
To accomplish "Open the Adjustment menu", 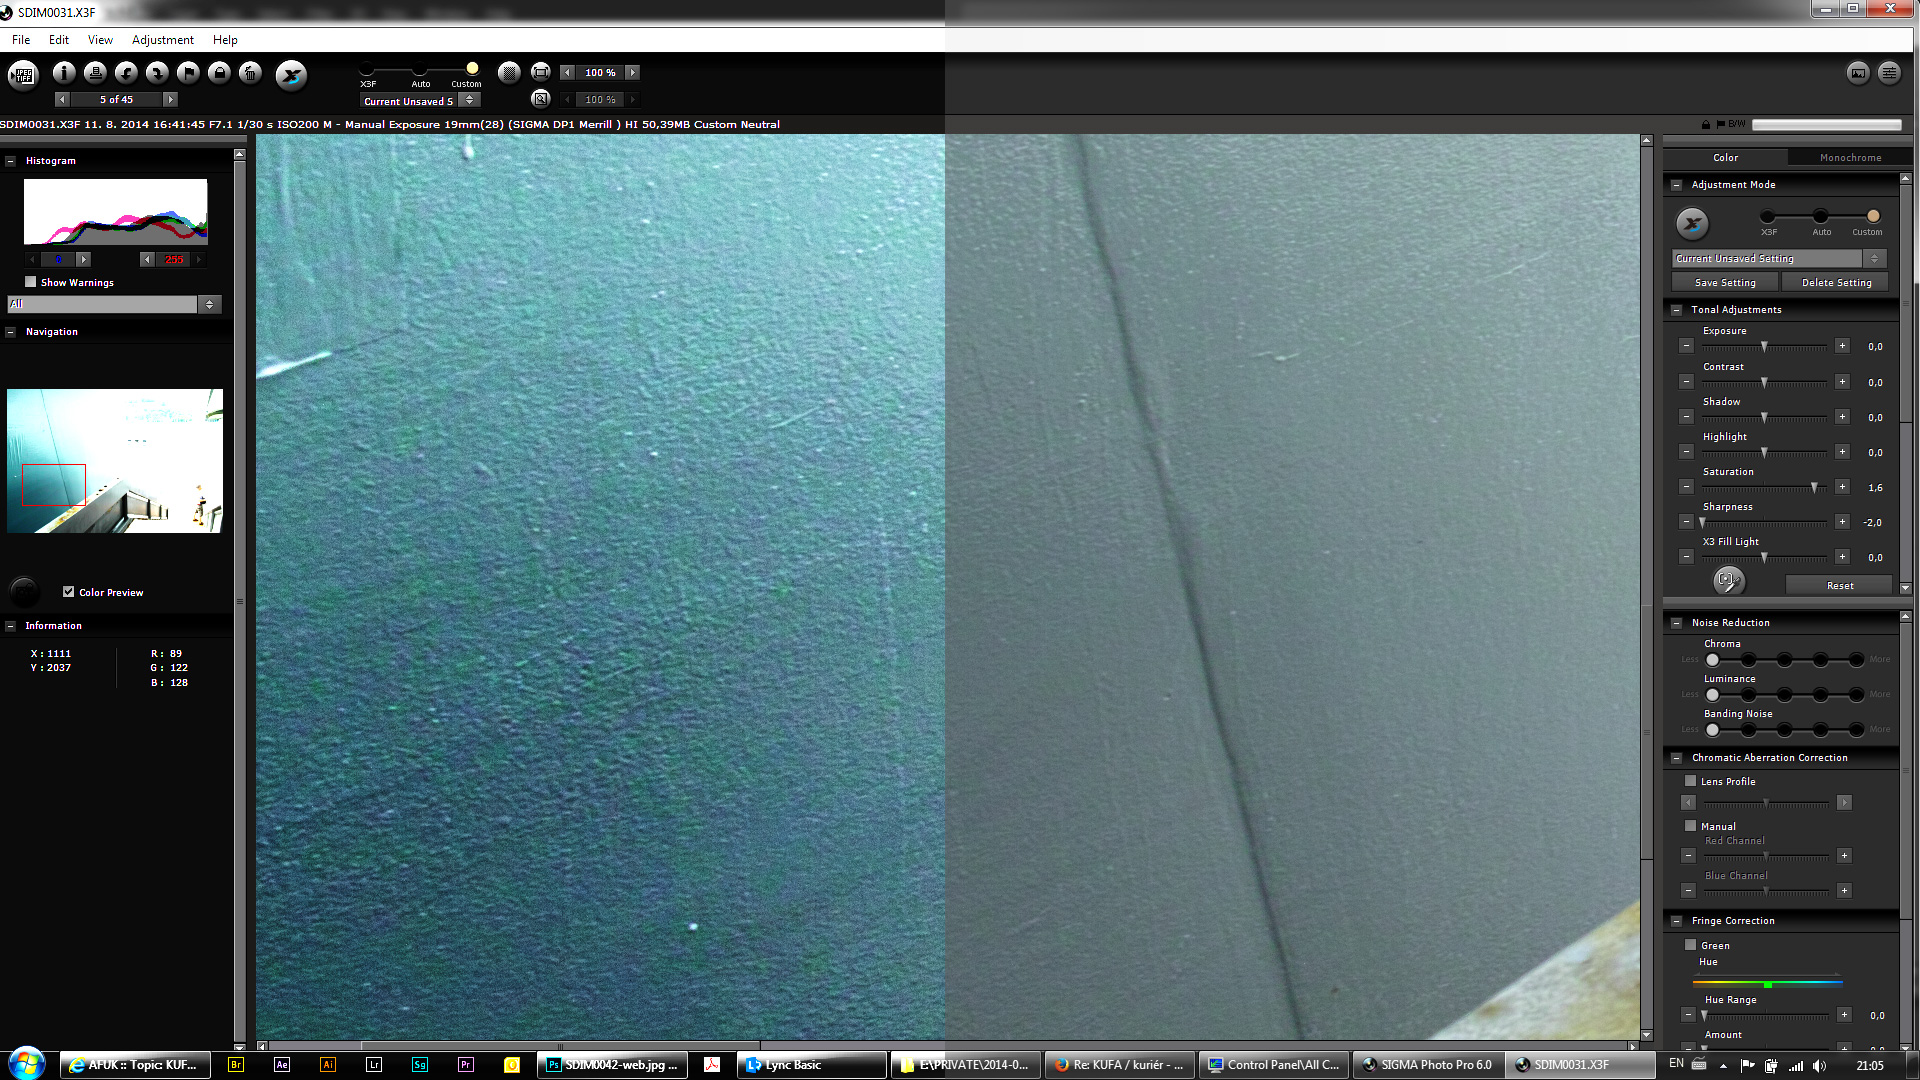I will pyautogui.click(x=162, y=40).
